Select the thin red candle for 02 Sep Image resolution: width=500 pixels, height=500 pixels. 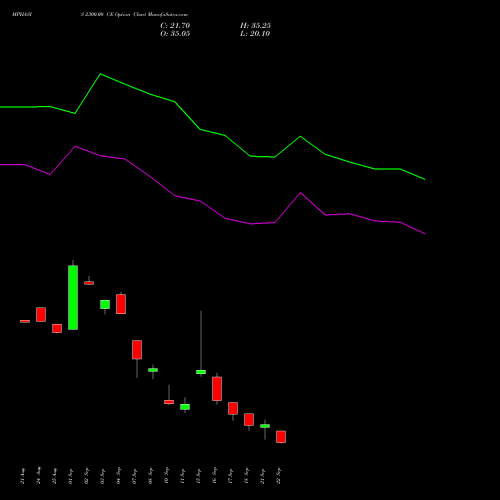pos(89,283)
